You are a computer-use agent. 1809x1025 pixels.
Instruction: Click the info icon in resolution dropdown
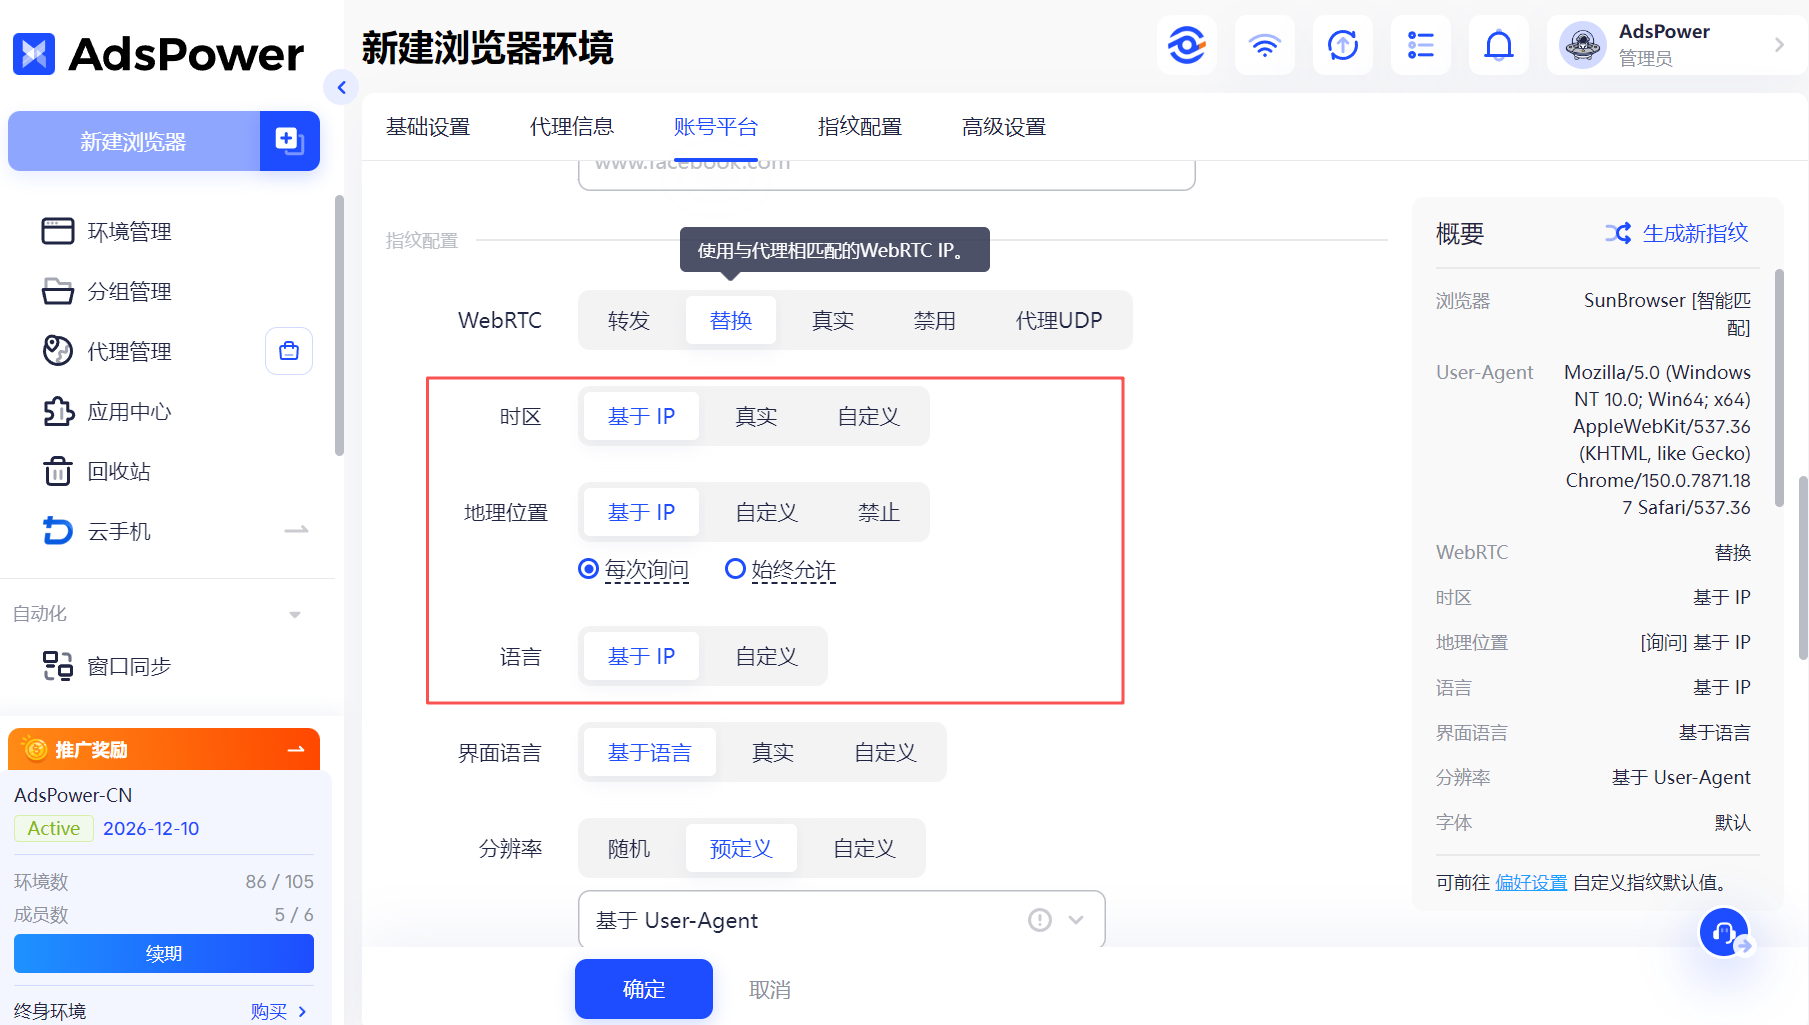pyautogui.click(x=1040, y=920)
